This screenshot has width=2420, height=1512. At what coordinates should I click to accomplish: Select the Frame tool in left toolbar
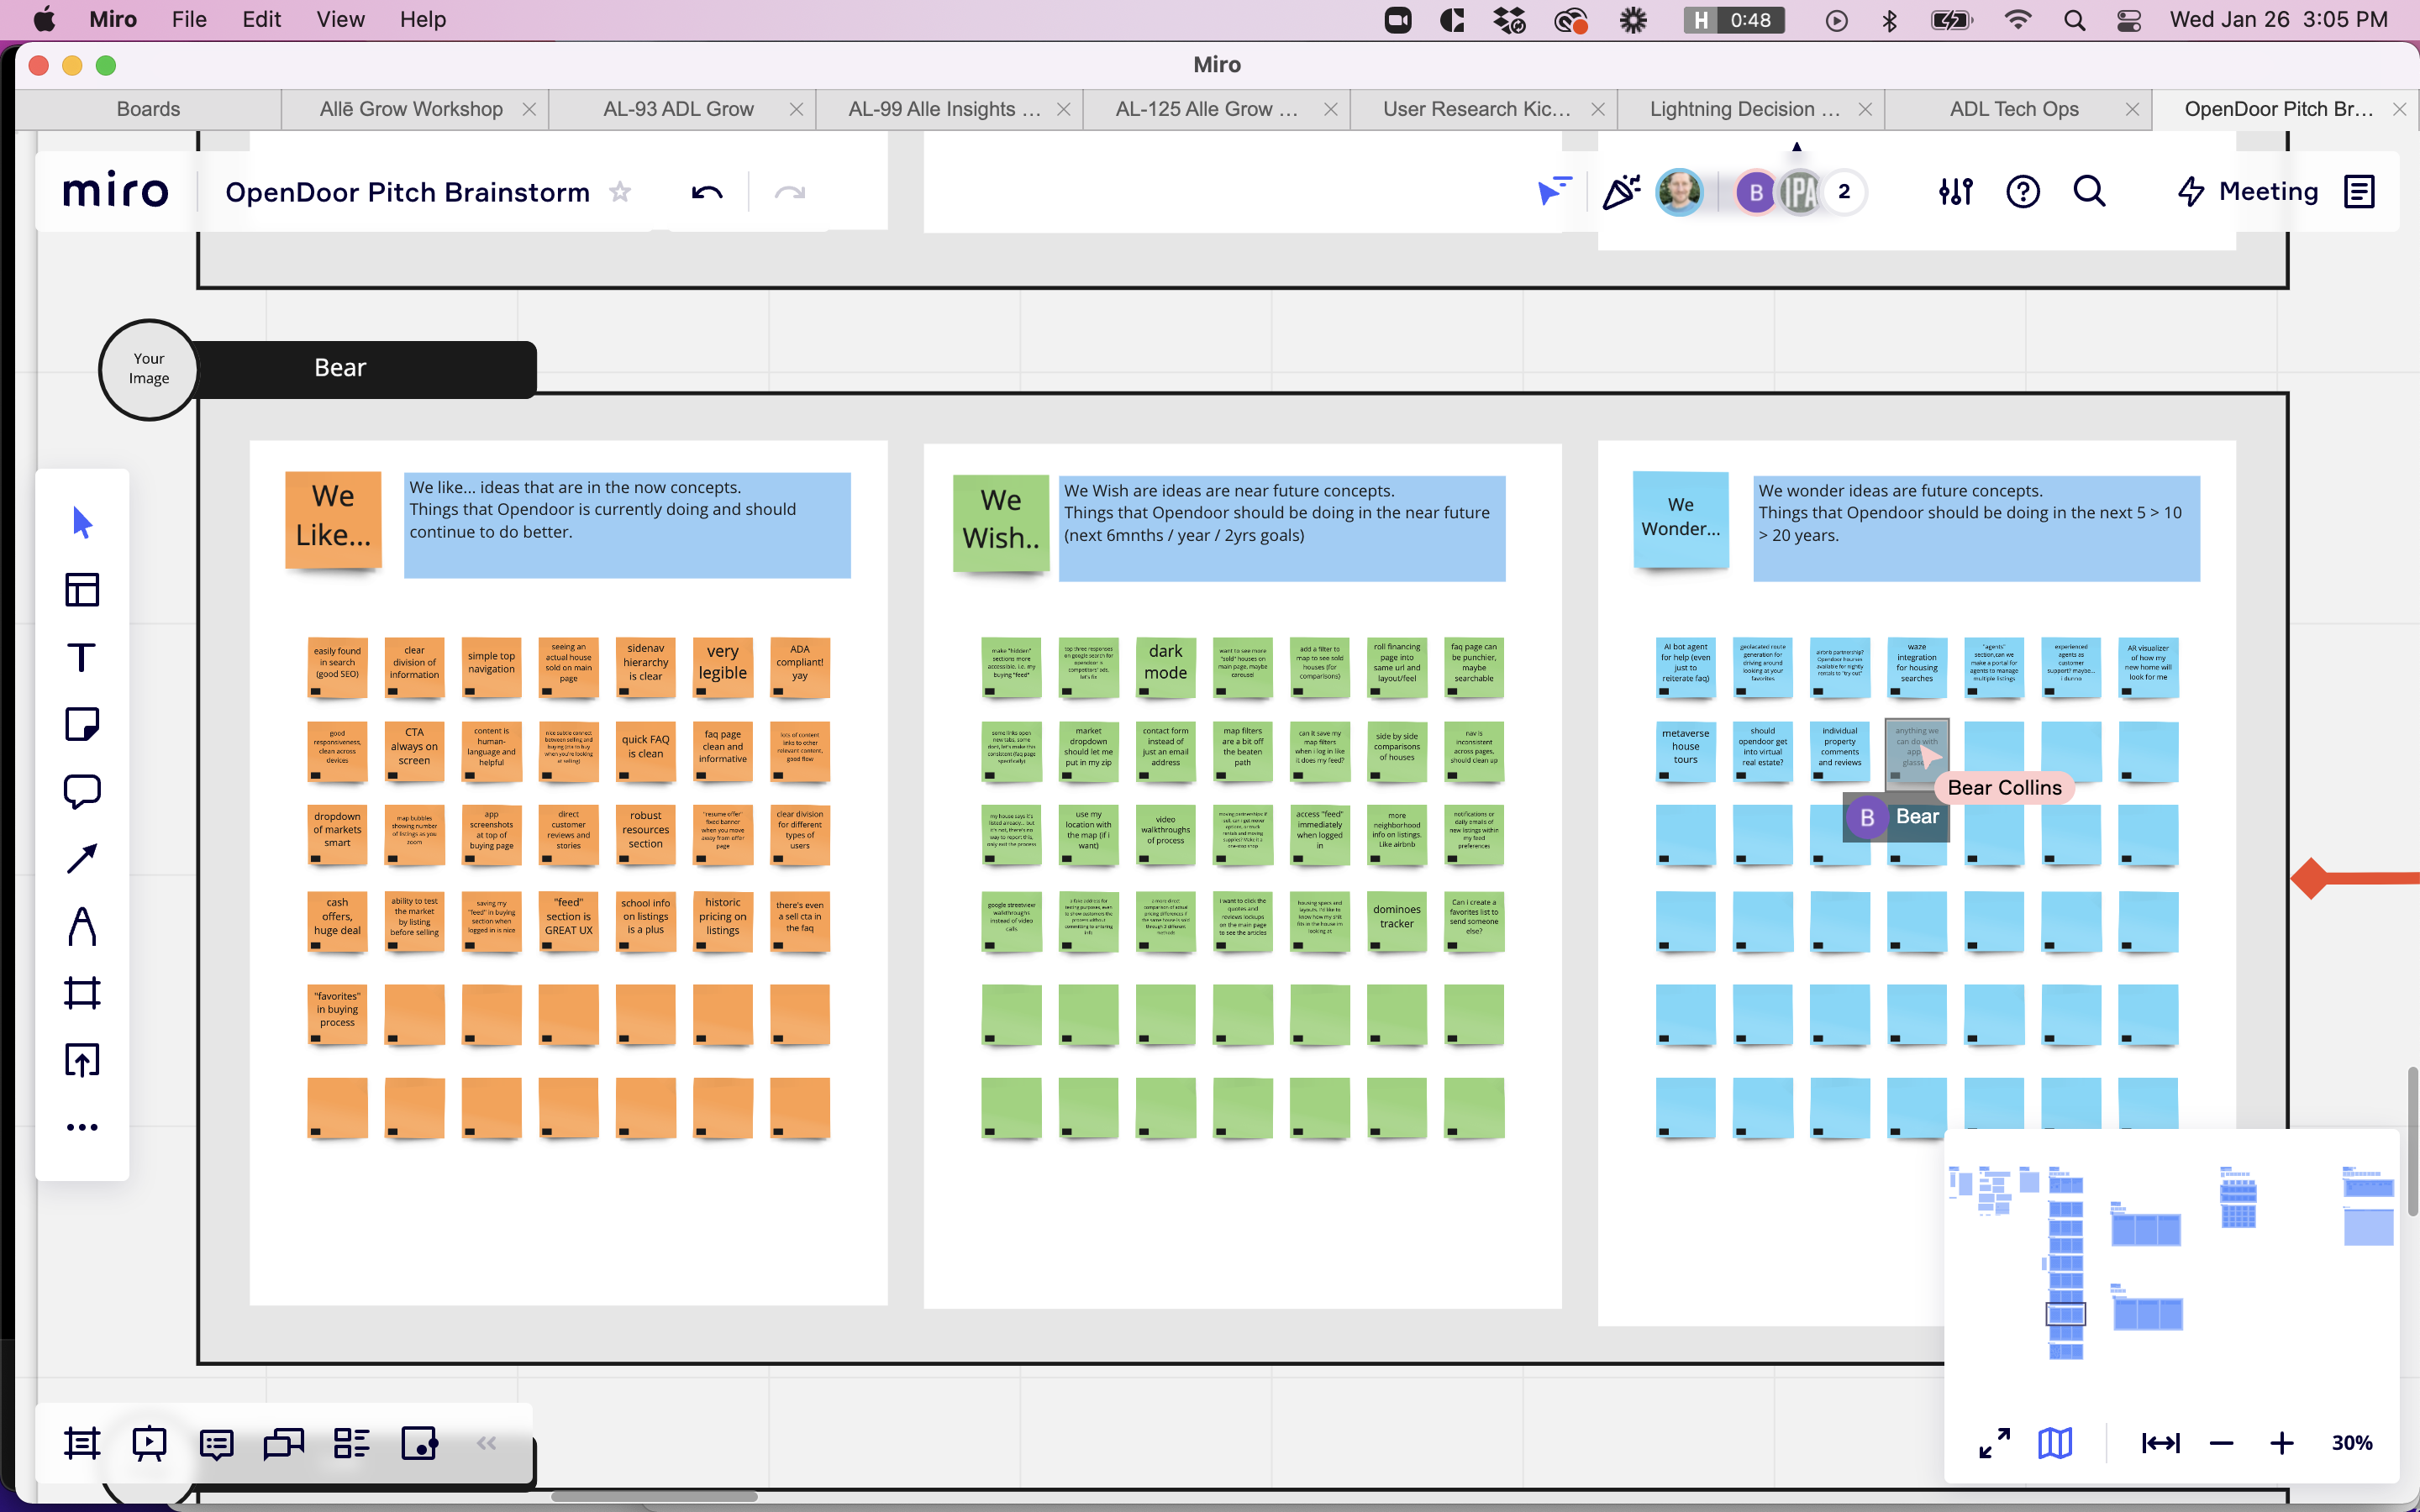click(82, 993)
